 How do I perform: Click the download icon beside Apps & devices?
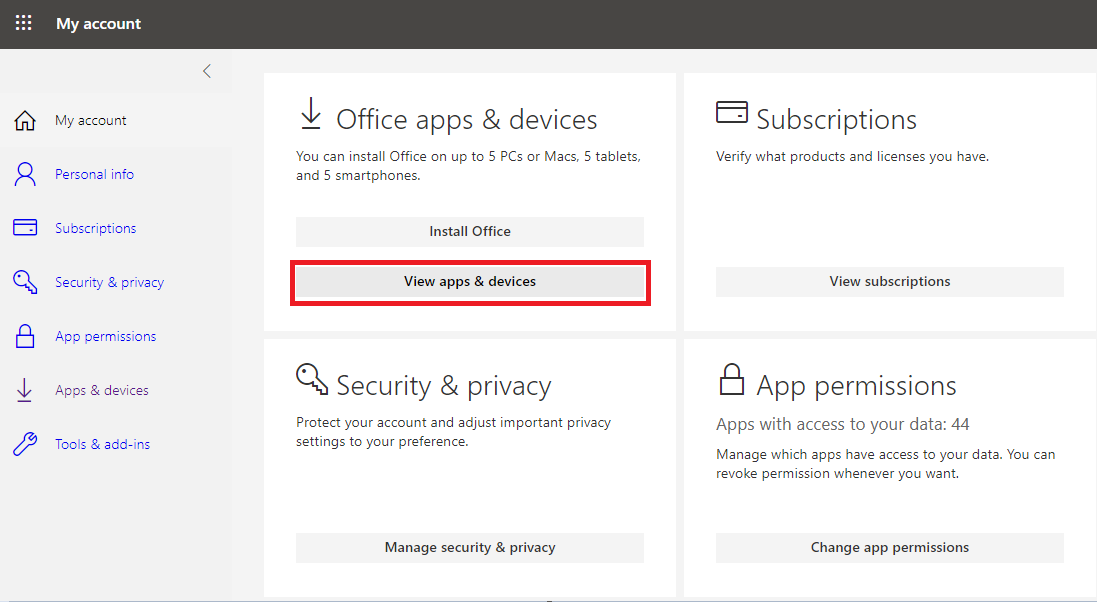click(x=24, y=390)
